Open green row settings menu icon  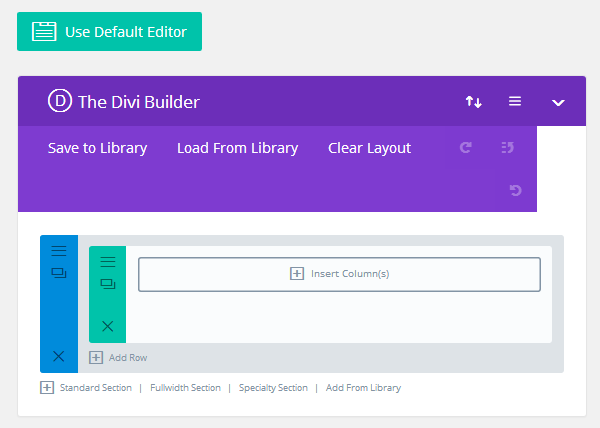[108, 262]
